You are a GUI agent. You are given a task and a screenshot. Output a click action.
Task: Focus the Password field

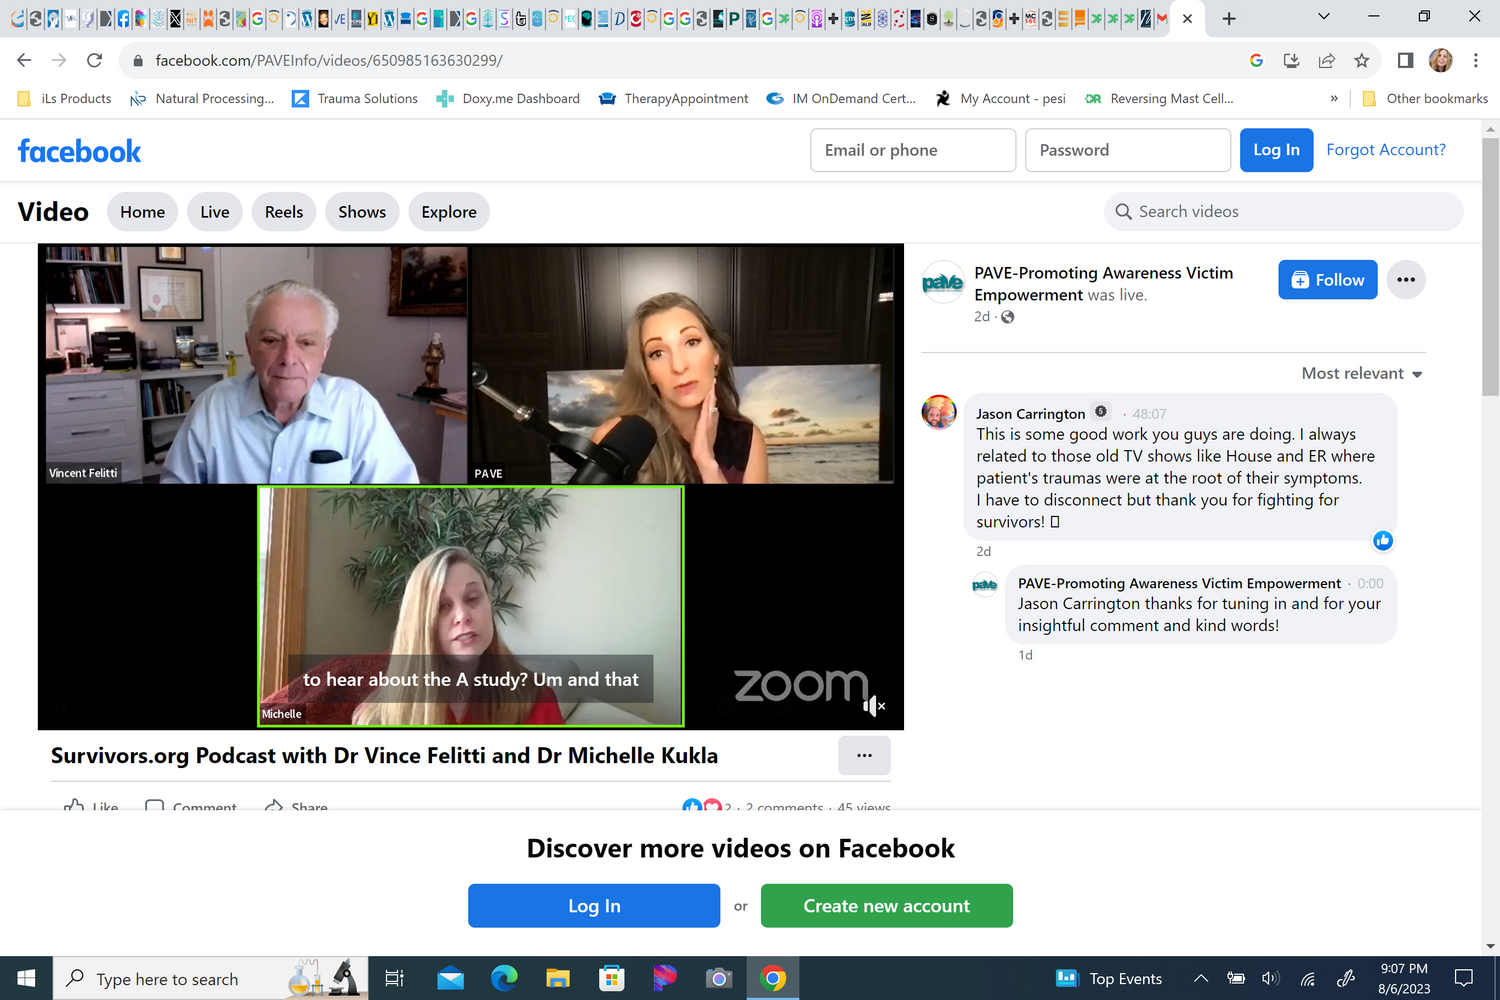(x=1128, y=150)
